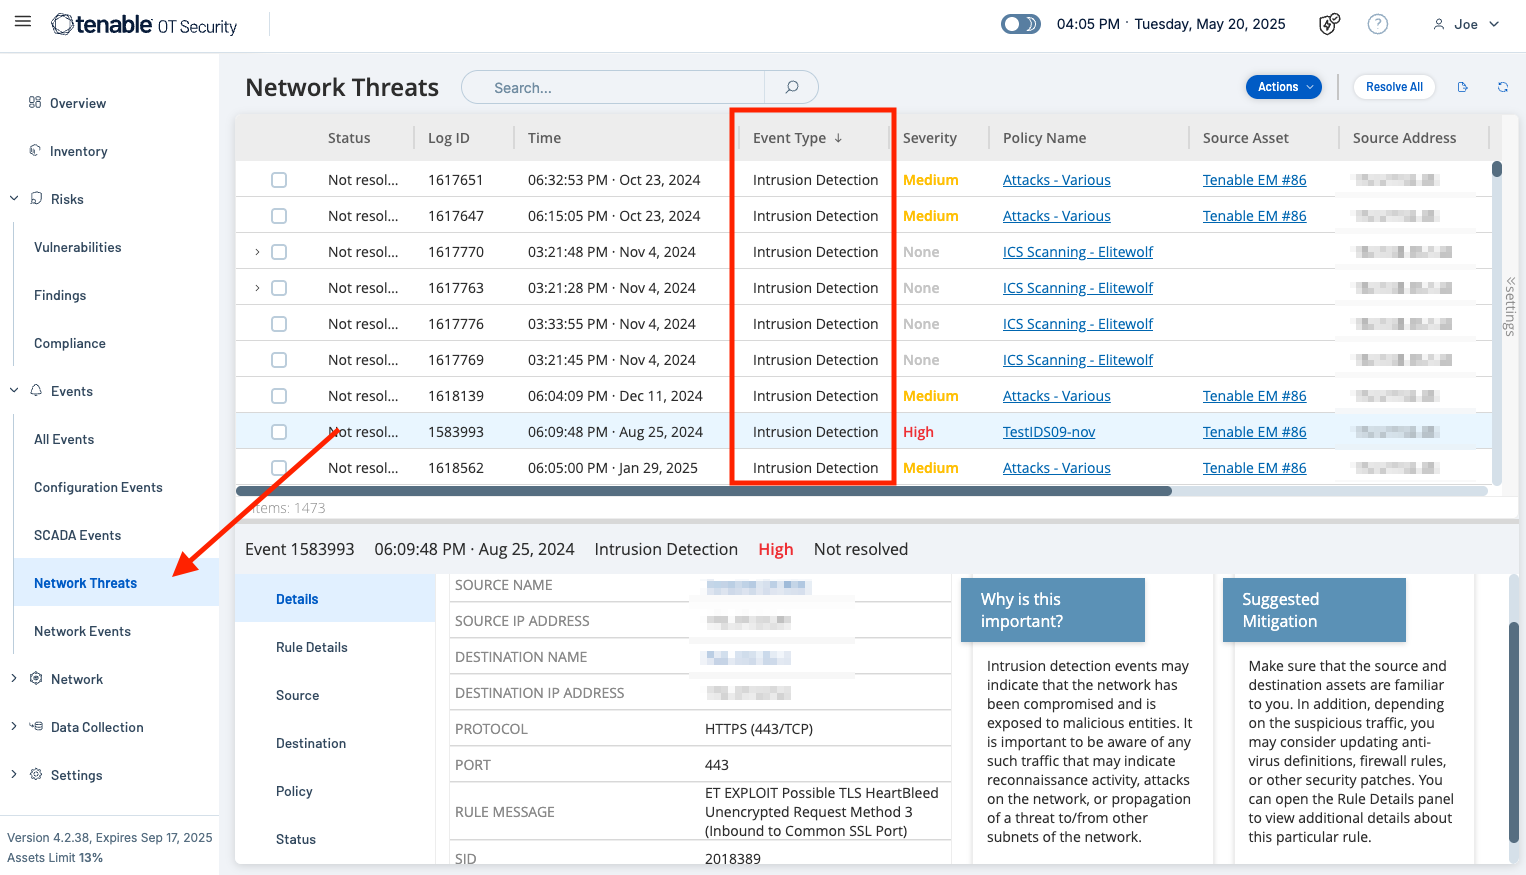The height and width of the screenshot is (875, 1526).
Task: Open the TestIDS09-nov policy link
Action: pos(1049,432)
